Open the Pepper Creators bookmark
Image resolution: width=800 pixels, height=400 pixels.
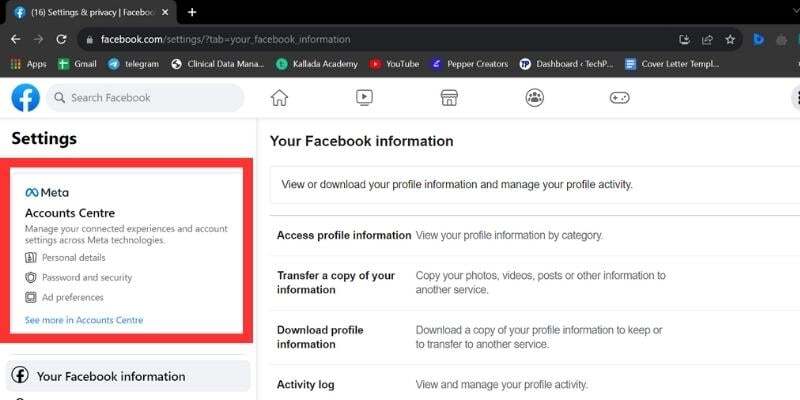(x=469, y=64)
